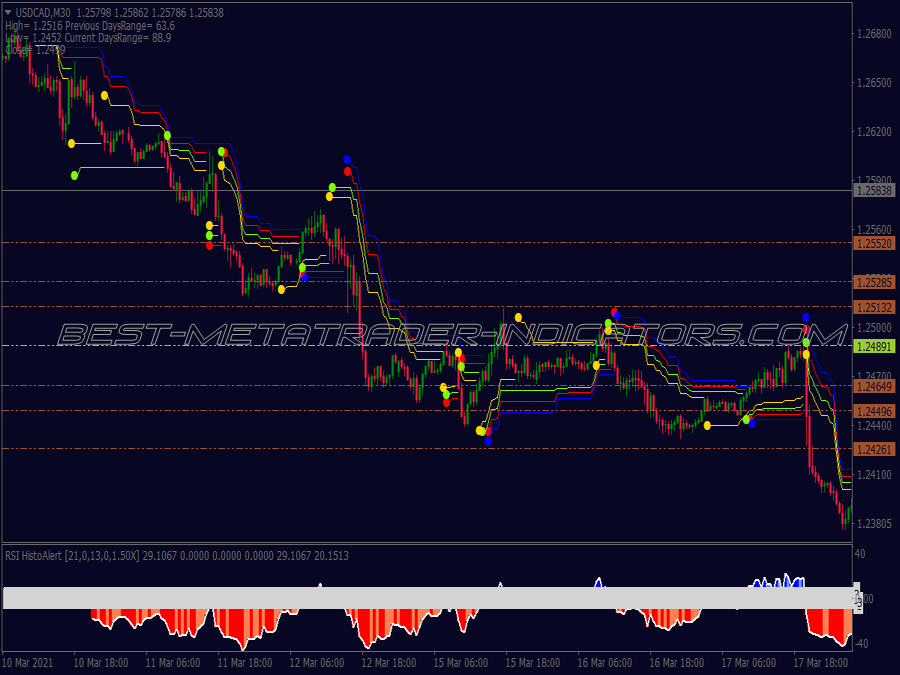Click the '12 Mar 18:00' time axis label
The width and height of the screenshot is (900, 675).
[x=389, y=662]
